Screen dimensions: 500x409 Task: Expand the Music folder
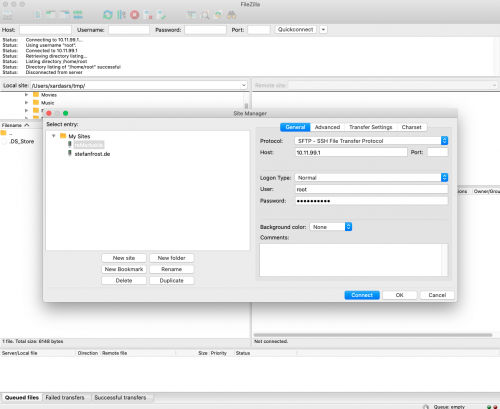pos(26,103)
